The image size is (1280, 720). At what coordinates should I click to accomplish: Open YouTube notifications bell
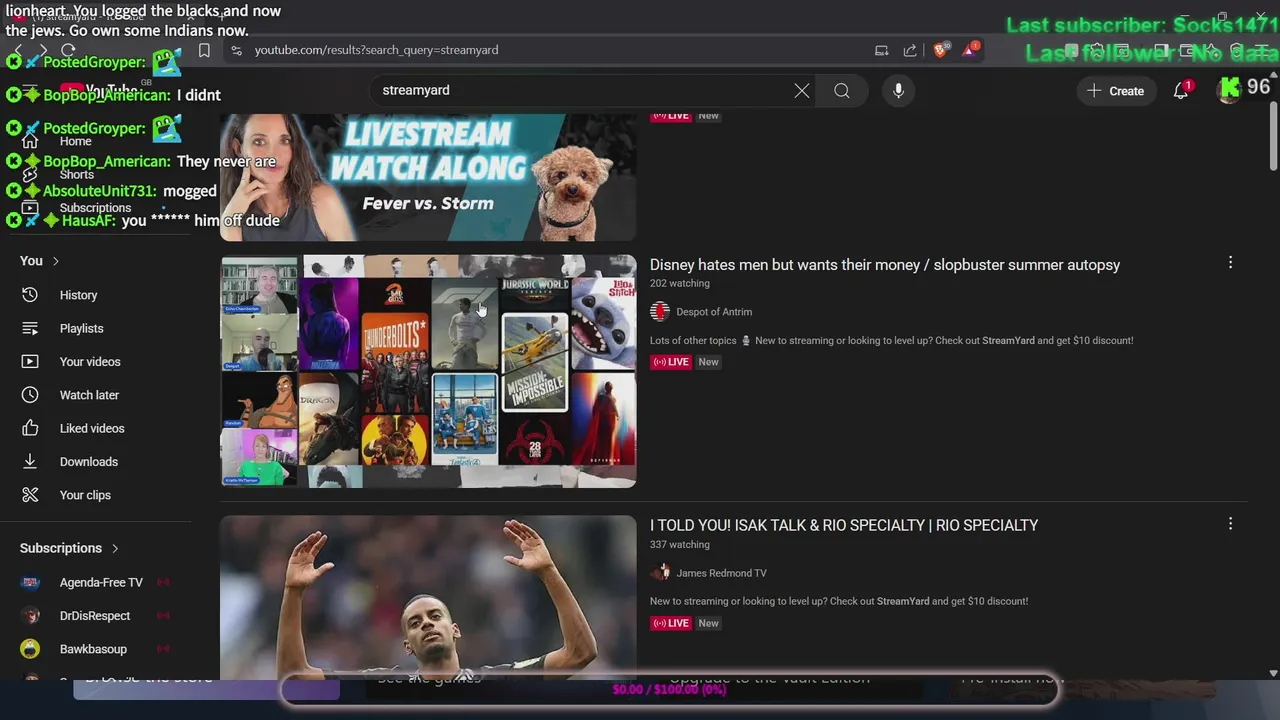[x=1181, y=90]
